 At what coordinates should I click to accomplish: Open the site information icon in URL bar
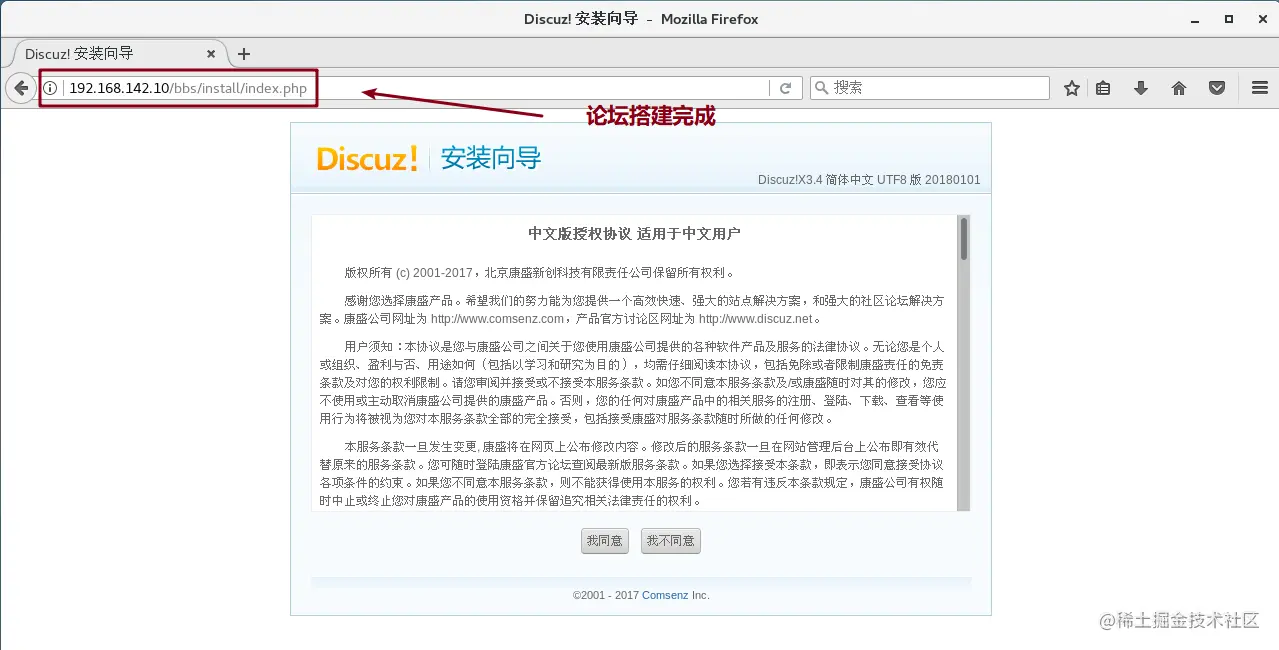(50, 88)
